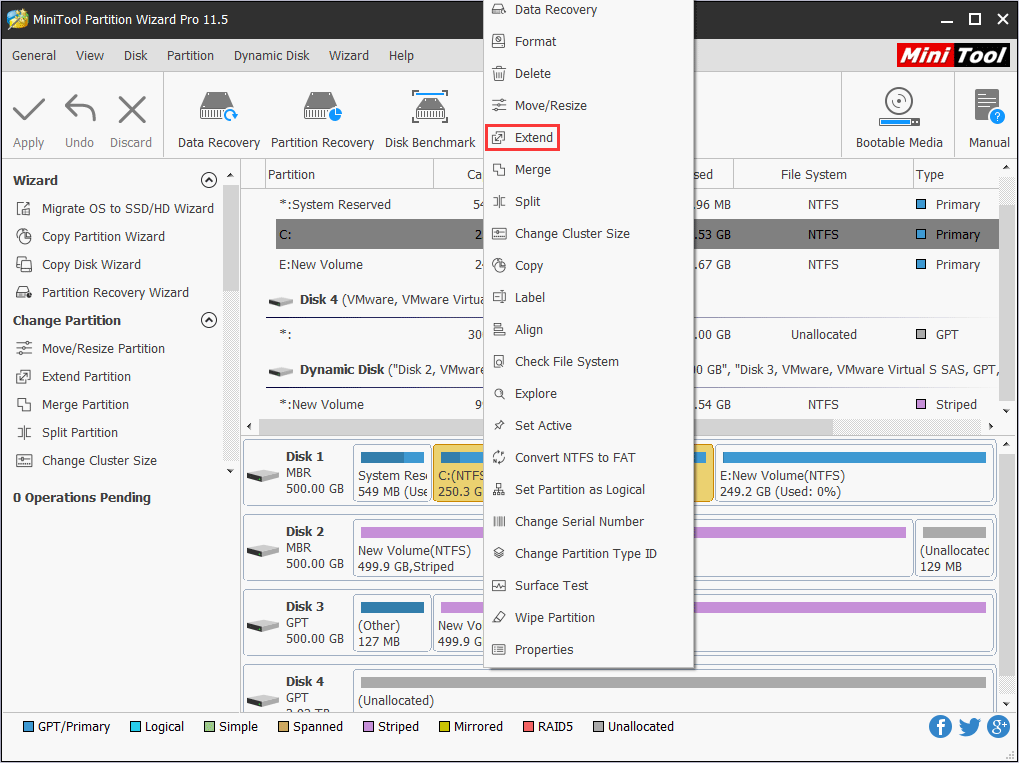Choose Merge Partition in sidebar
The height and width of the screenshot is (763, 1019).
point(72,404)
